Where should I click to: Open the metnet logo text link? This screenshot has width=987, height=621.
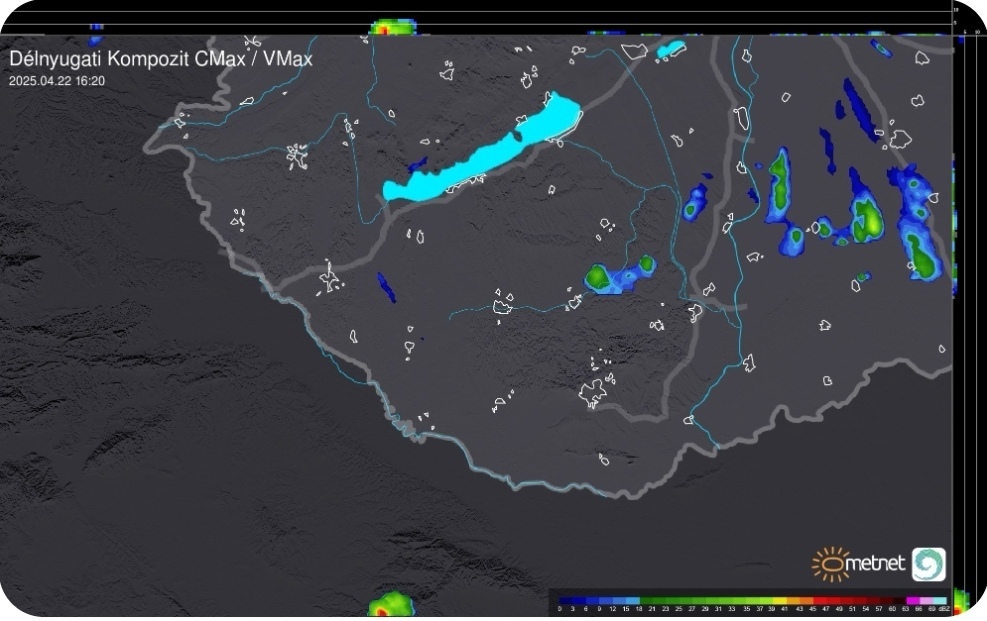877,566
